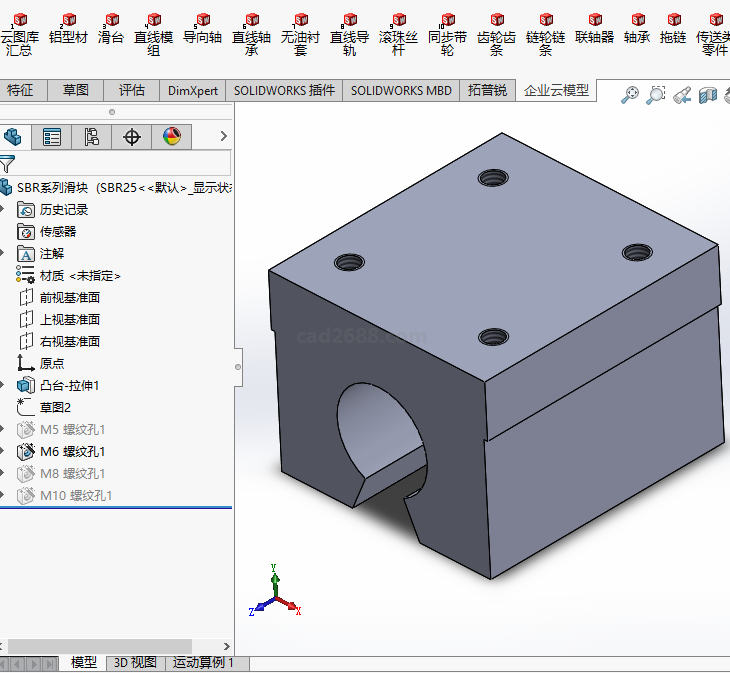Expand the 凸台-拉伸1 feature
Viewport: 730px width, 673px height.
5,386
